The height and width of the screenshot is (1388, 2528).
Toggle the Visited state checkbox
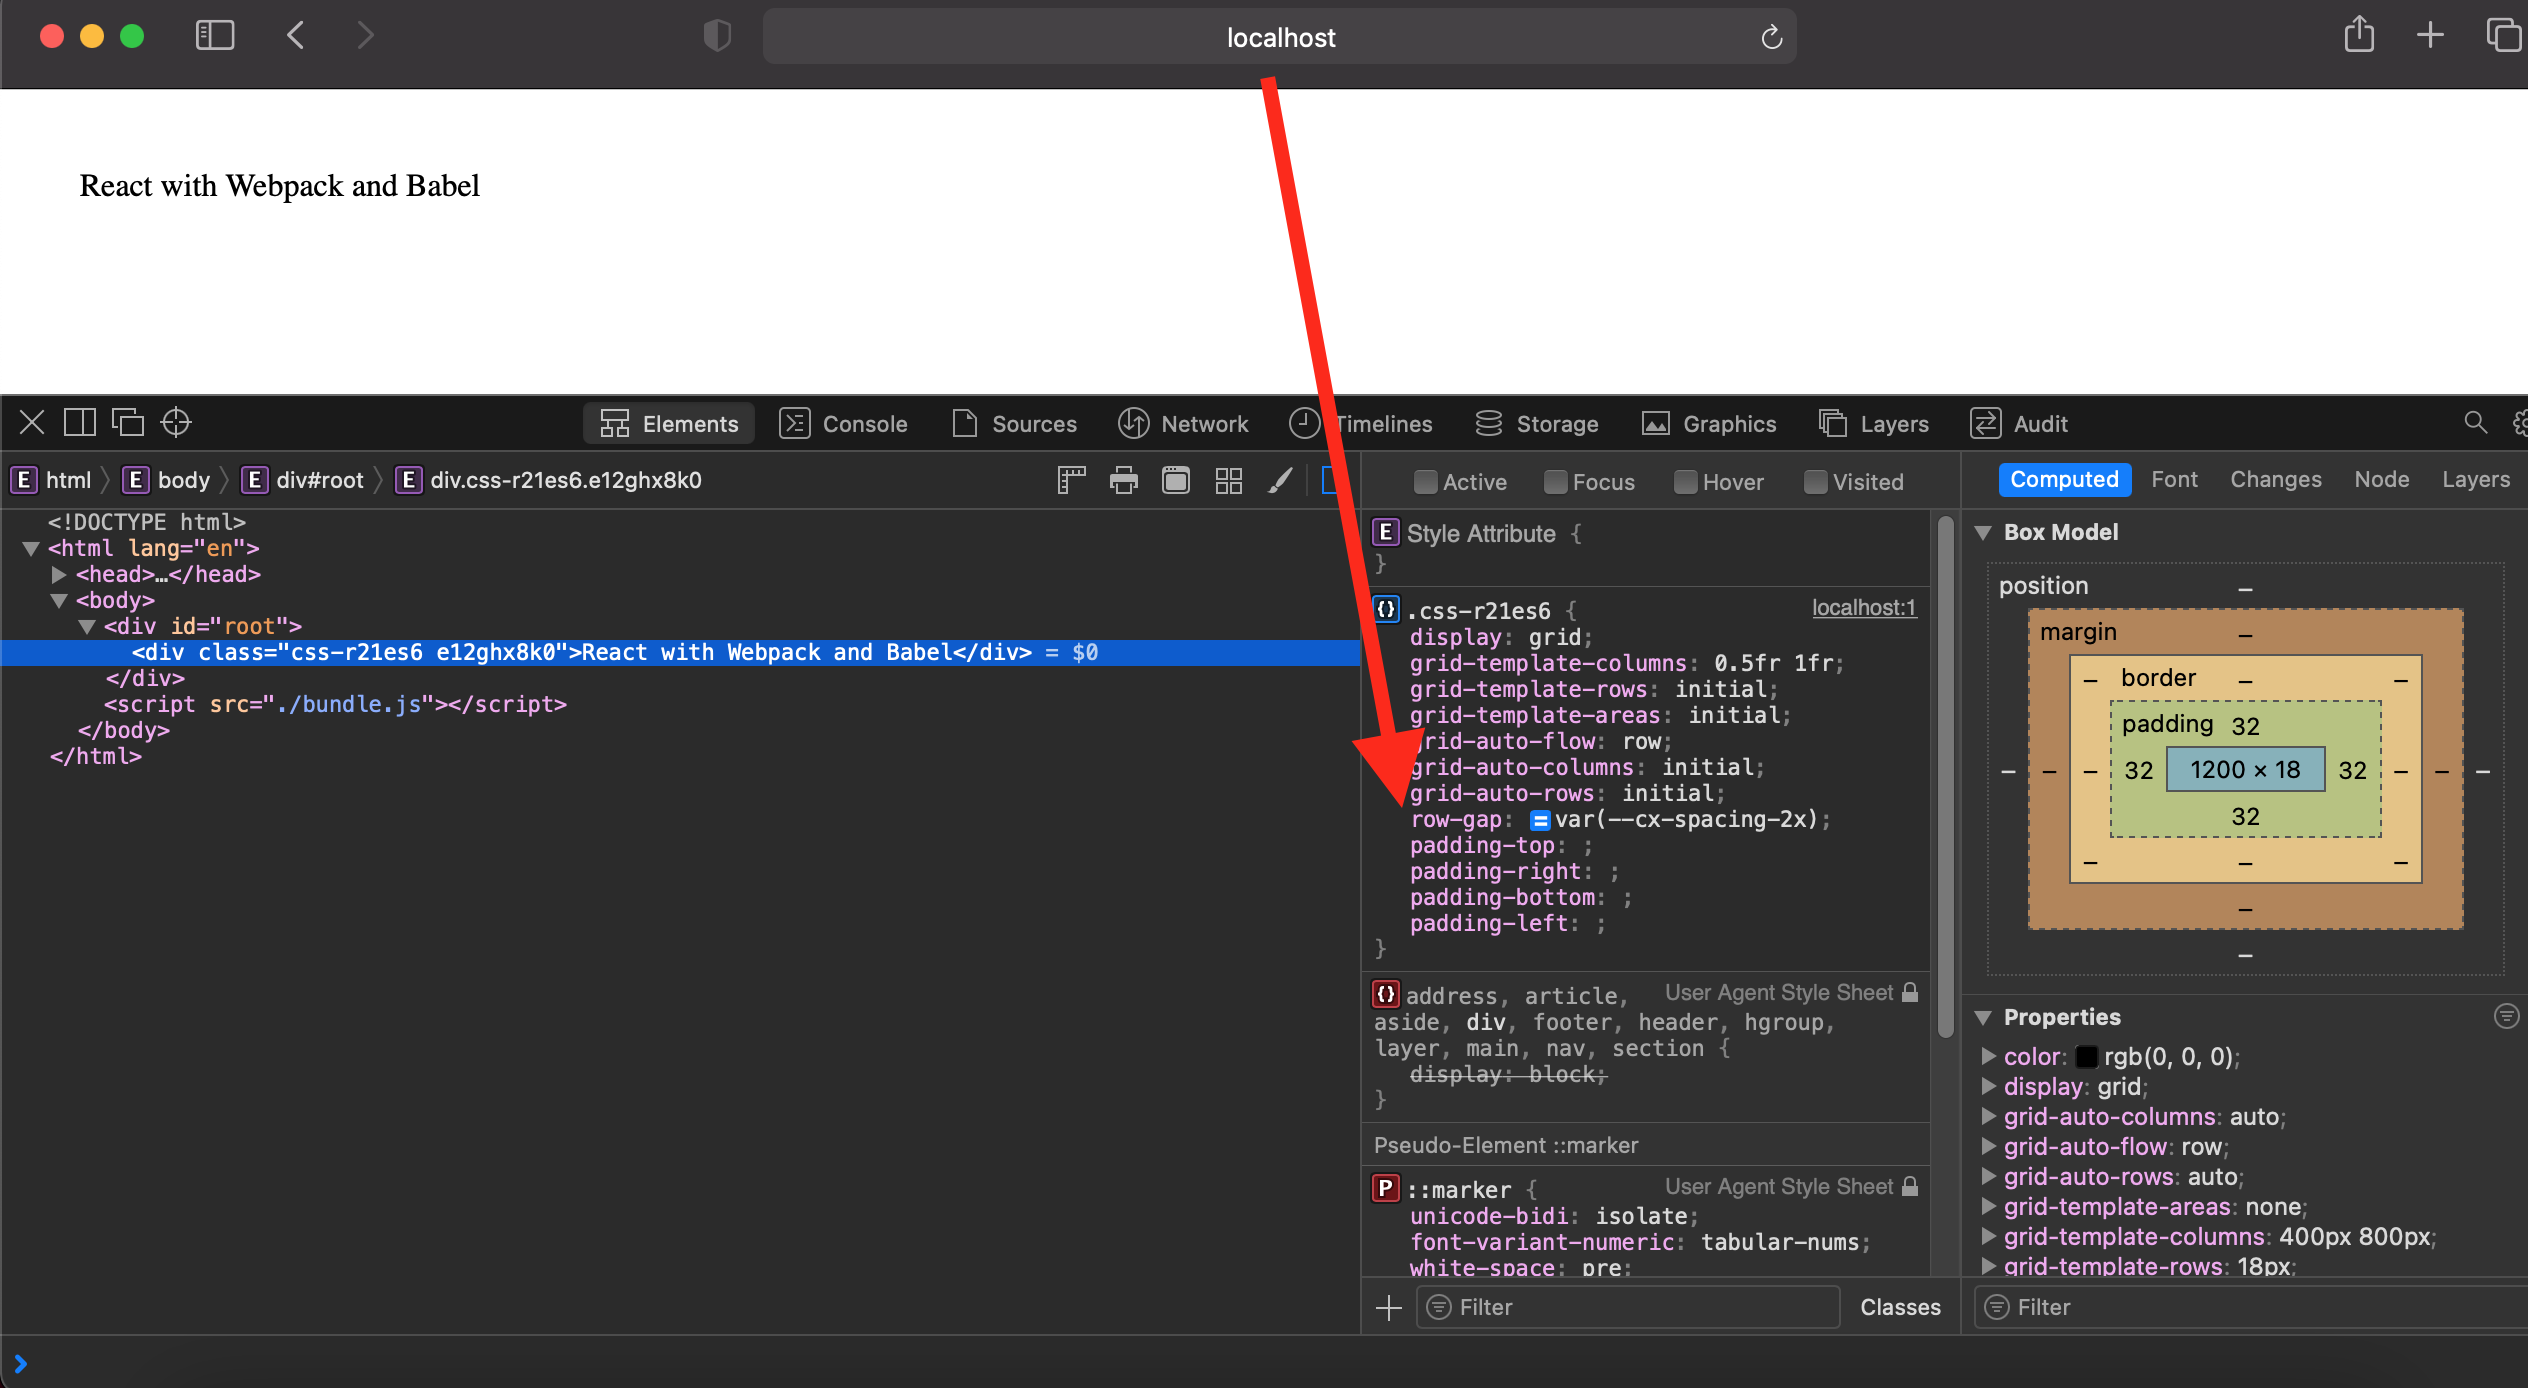[x=1815, y=482]
